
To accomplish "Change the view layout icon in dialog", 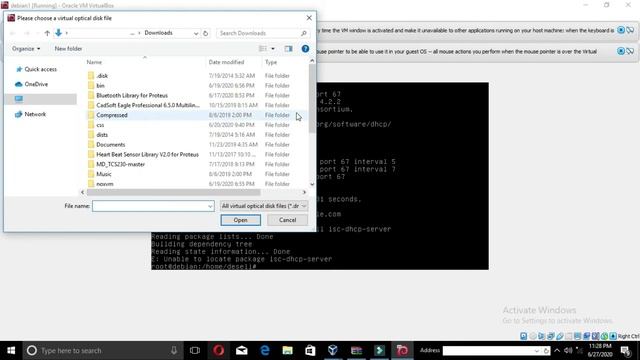I will (263, 49).
